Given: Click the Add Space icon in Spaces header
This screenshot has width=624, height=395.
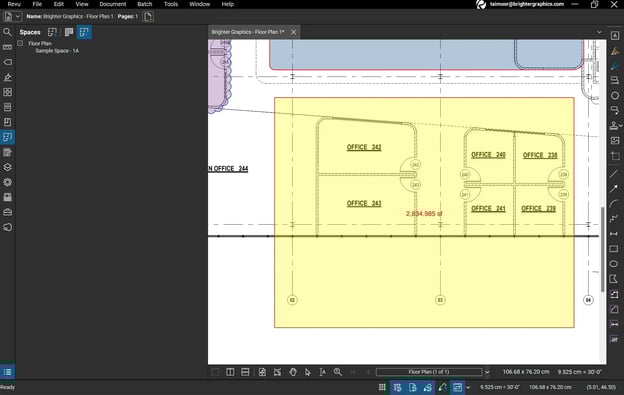Looking at the screenshot, I should tap(52, 32).
